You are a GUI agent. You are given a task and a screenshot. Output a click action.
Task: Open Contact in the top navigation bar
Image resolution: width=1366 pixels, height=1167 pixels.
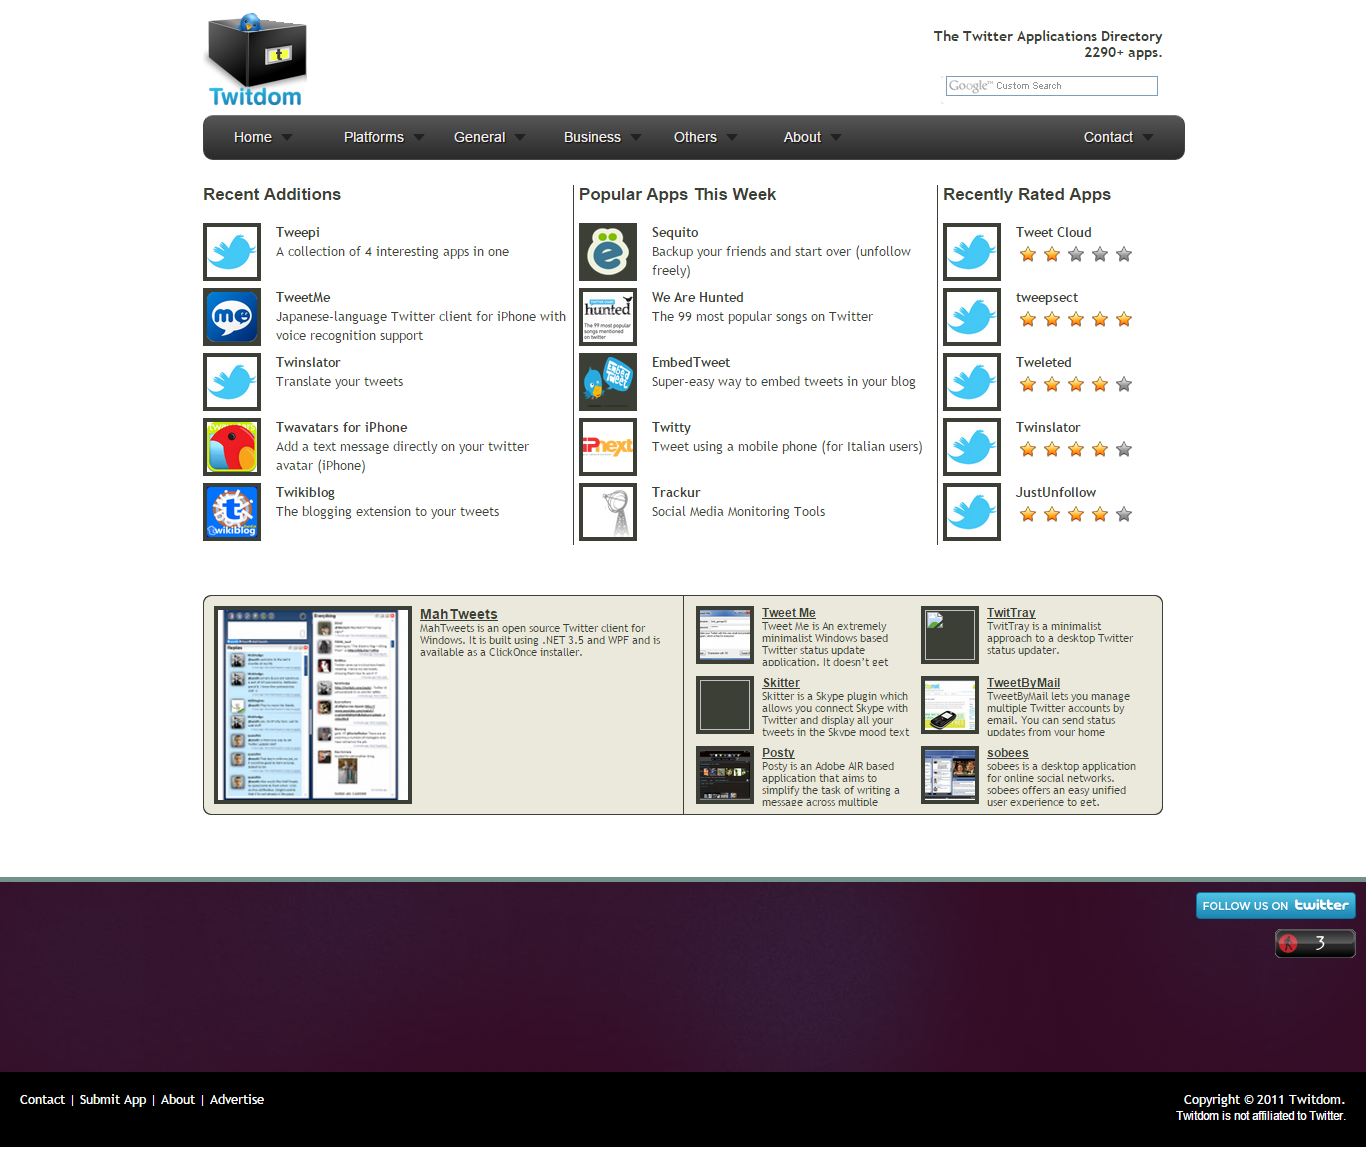1108,137
